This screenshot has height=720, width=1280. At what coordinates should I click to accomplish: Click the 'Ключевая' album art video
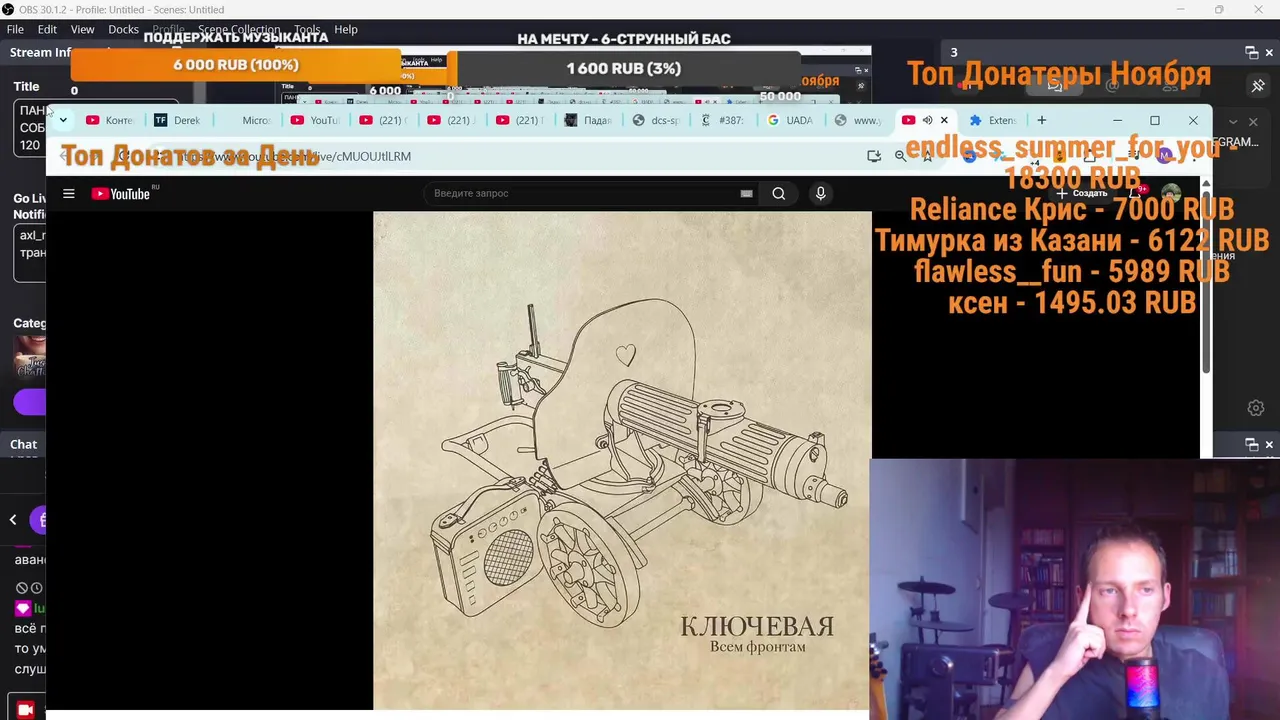coord(622,460)
